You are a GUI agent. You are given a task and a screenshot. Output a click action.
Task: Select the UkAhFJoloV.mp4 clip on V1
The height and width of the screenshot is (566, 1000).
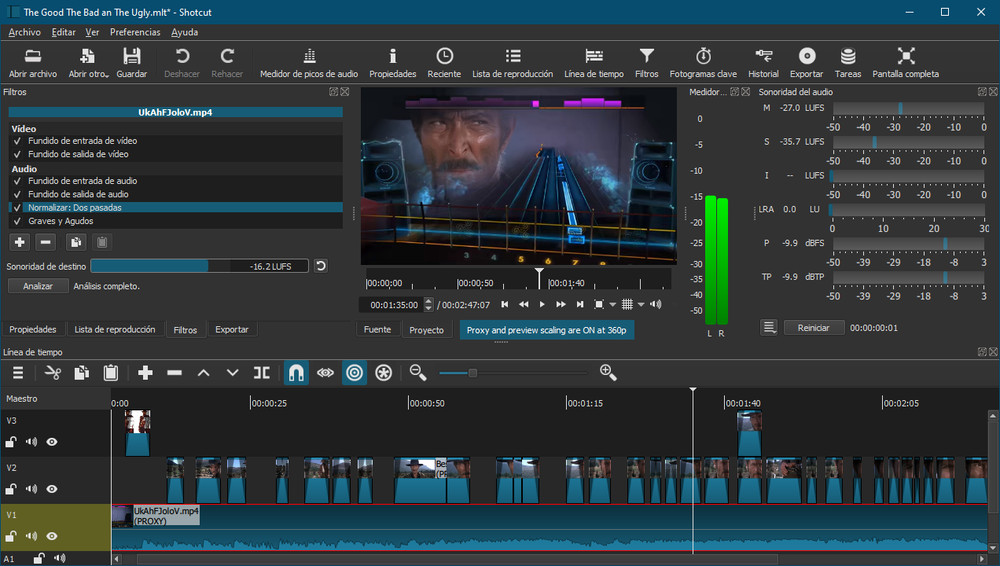[549, 527]
